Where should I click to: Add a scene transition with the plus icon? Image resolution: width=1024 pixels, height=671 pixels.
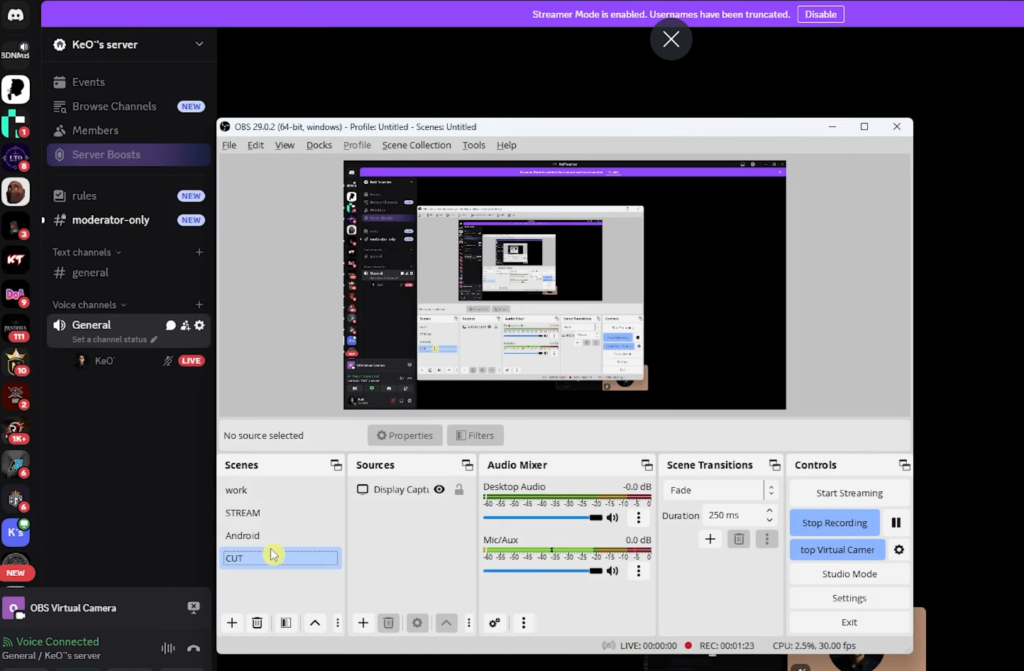click(710, 538)
